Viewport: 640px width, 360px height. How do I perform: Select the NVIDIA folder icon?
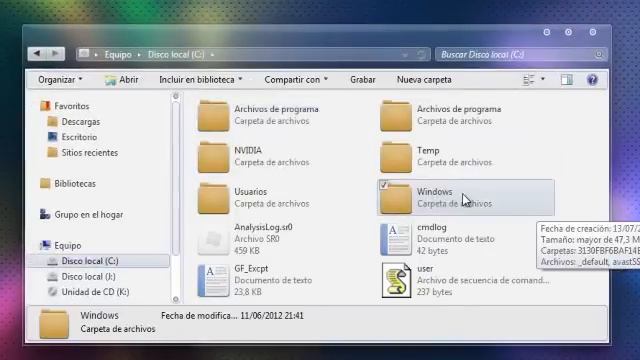click(x=213, y=158)
